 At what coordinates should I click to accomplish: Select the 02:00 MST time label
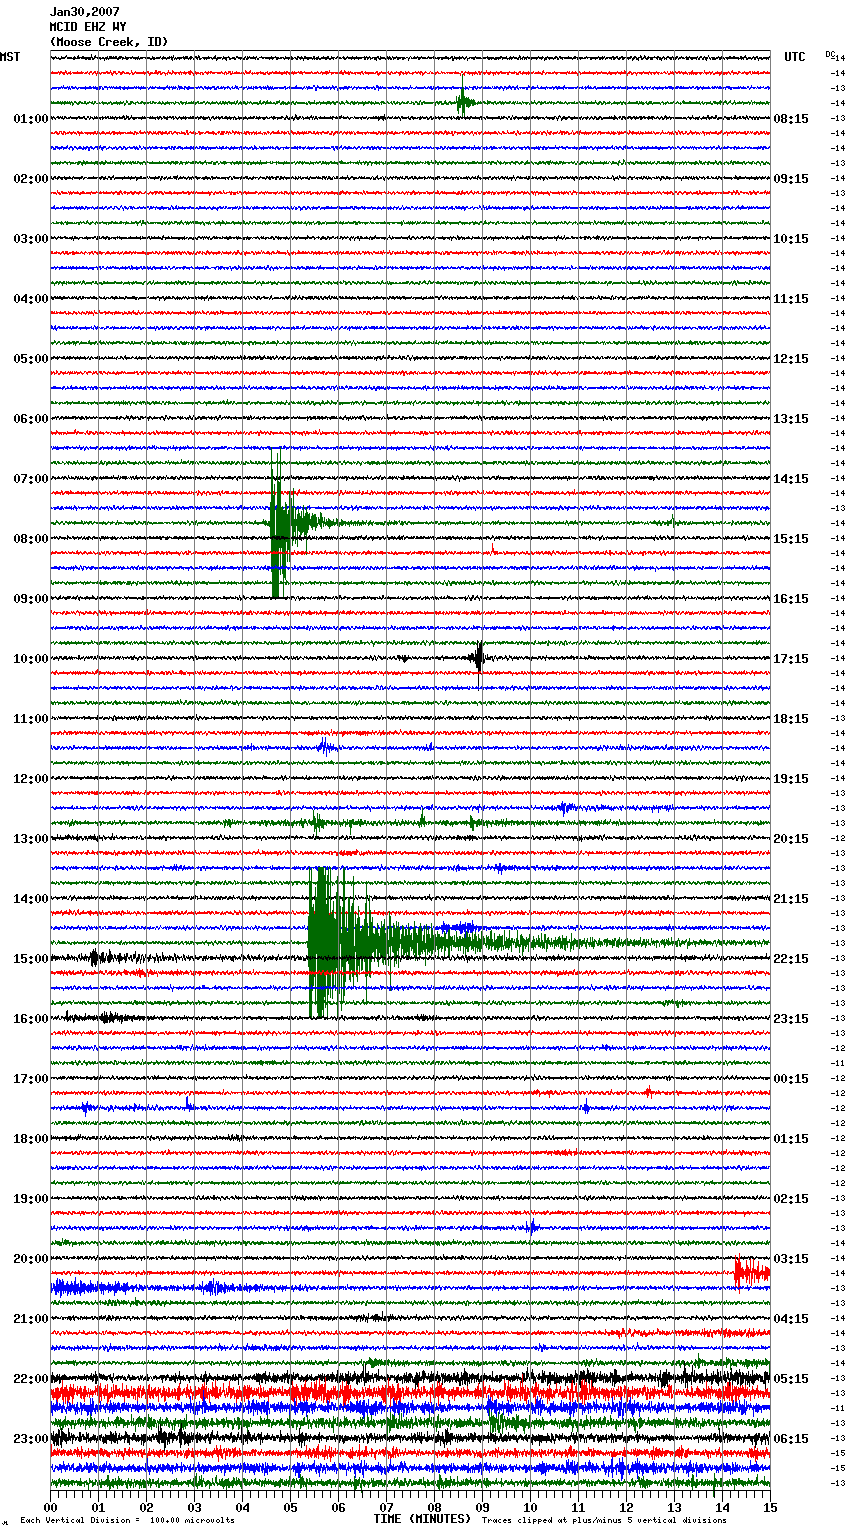tap(31, 179)
